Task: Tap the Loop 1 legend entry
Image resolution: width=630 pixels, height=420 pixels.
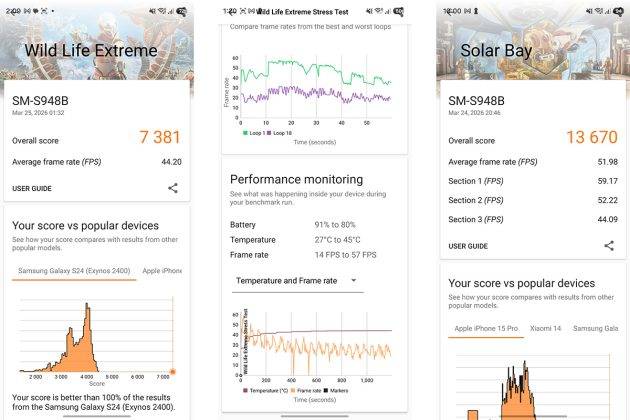Action: tap(254, 133)
